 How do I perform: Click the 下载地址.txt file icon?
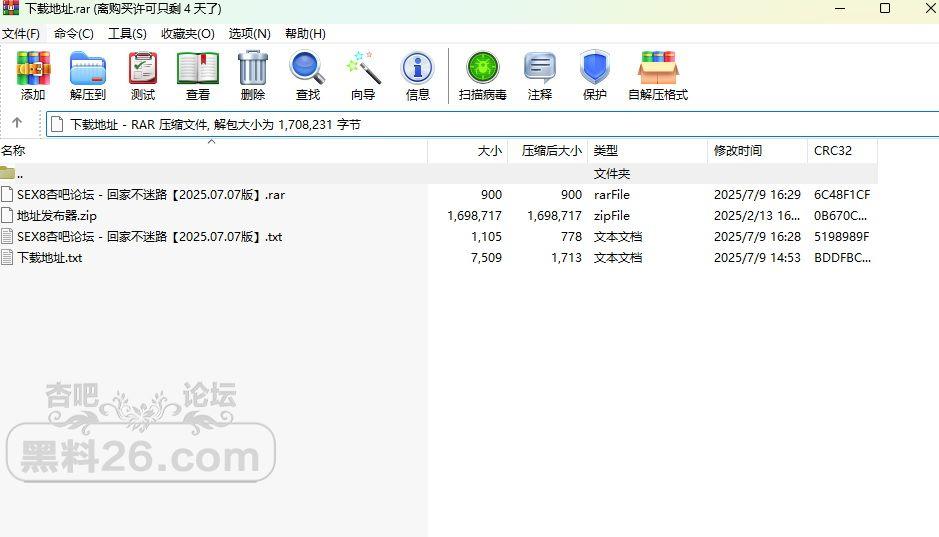(x=7, y=257)
